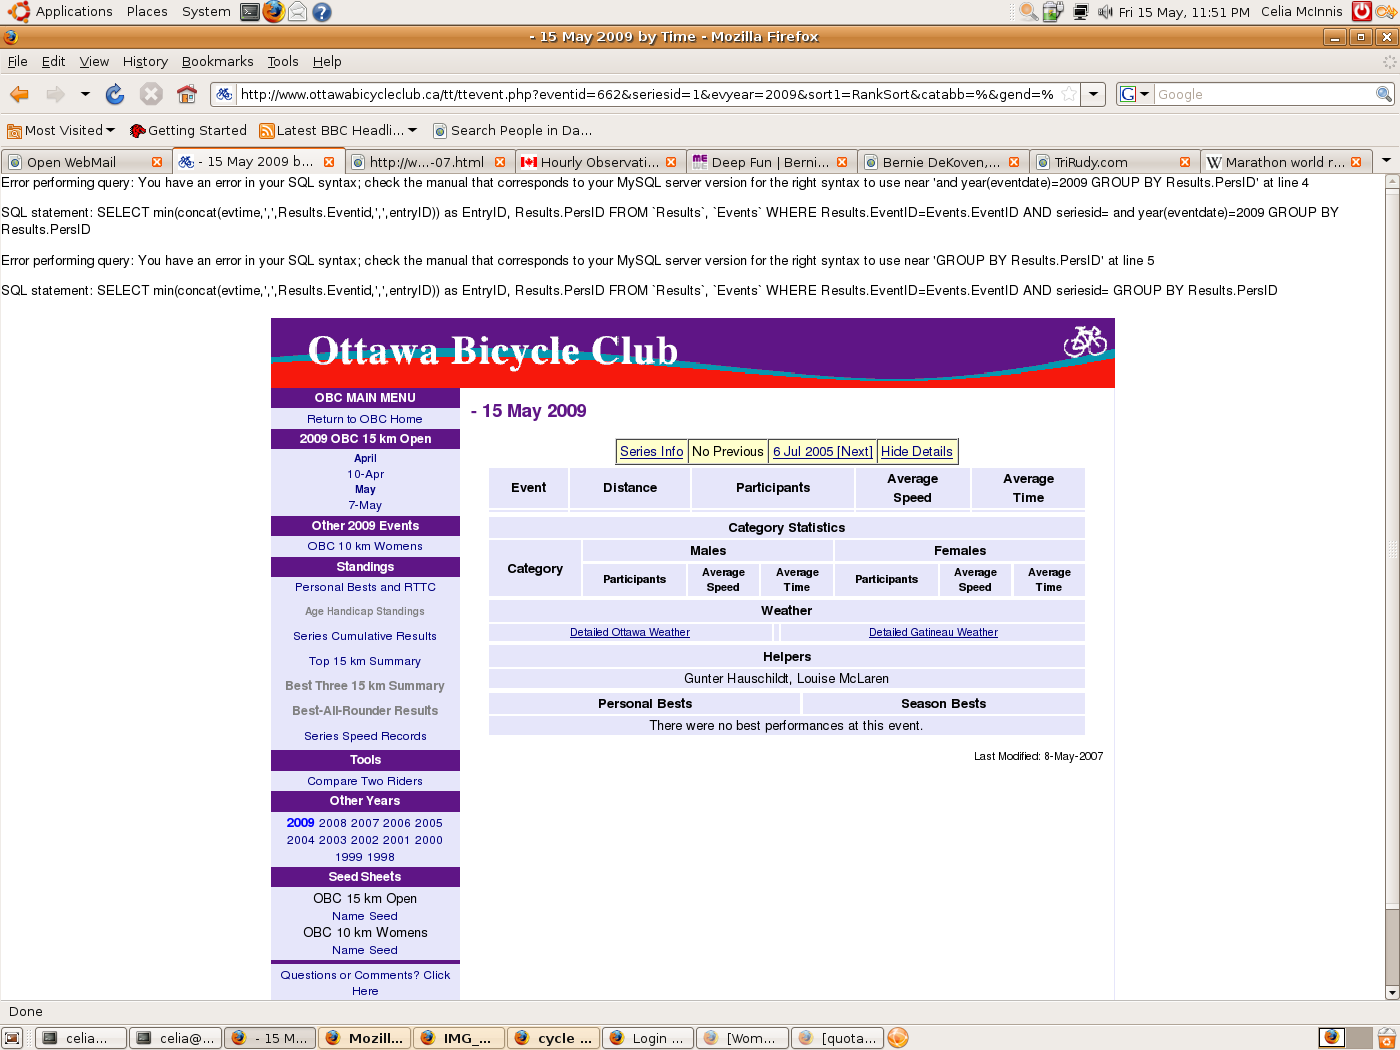
Task: Click the Reload page icon
Action: [x=115, y=94]
